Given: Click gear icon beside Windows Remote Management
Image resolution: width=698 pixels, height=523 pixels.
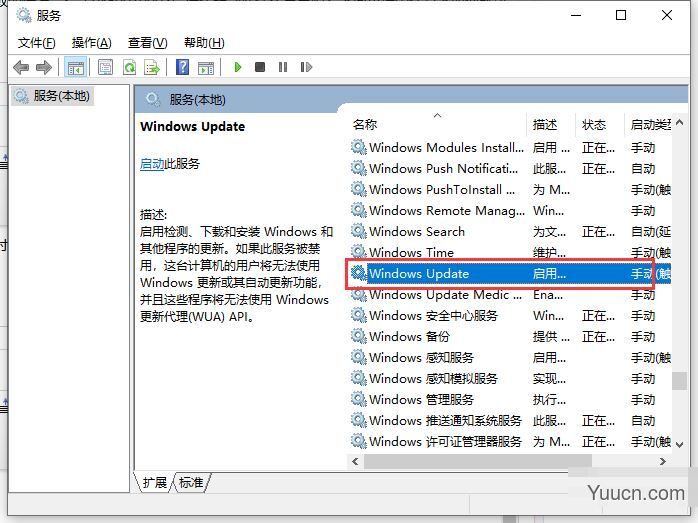Looking at the screenshot, I should click(x=358, y=210).
